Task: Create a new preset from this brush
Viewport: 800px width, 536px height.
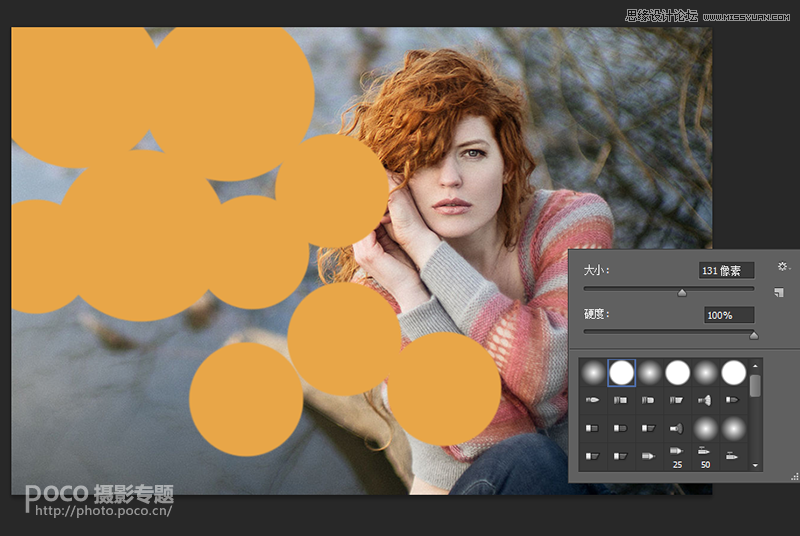Action: (779, 292)
